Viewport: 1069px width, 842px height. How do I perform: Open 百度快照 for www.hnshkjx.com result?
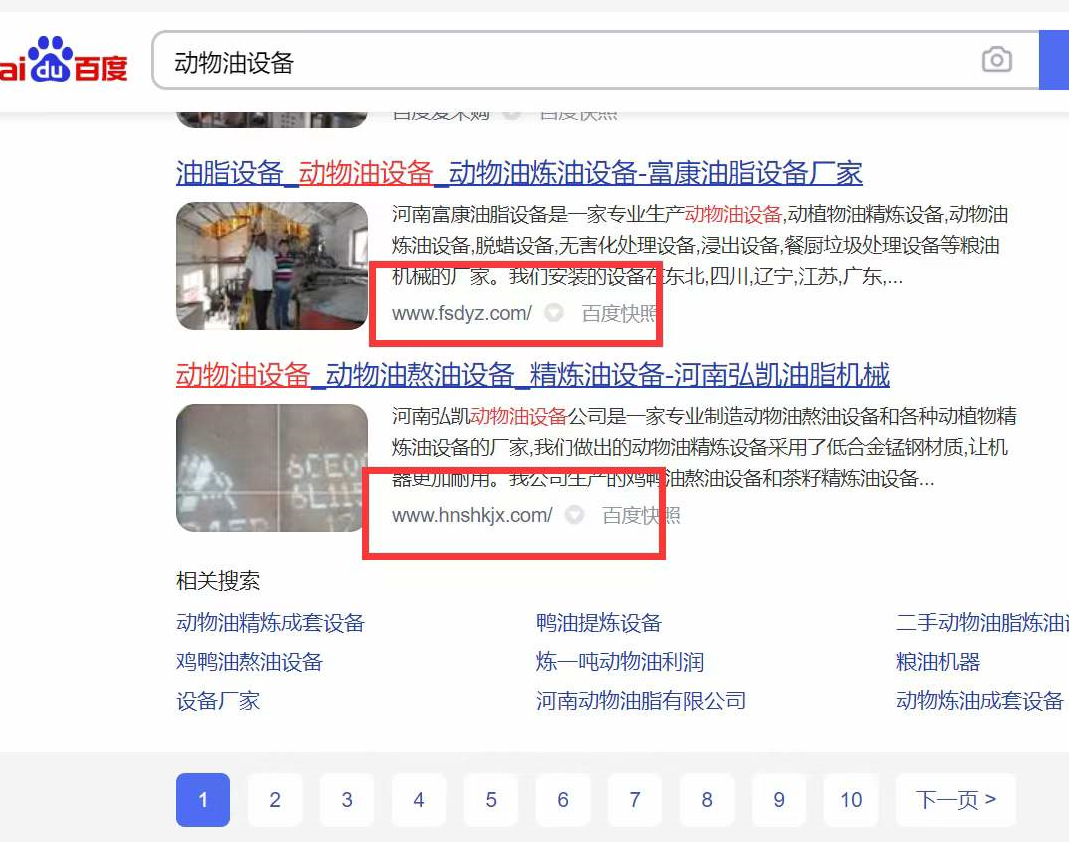641,515
